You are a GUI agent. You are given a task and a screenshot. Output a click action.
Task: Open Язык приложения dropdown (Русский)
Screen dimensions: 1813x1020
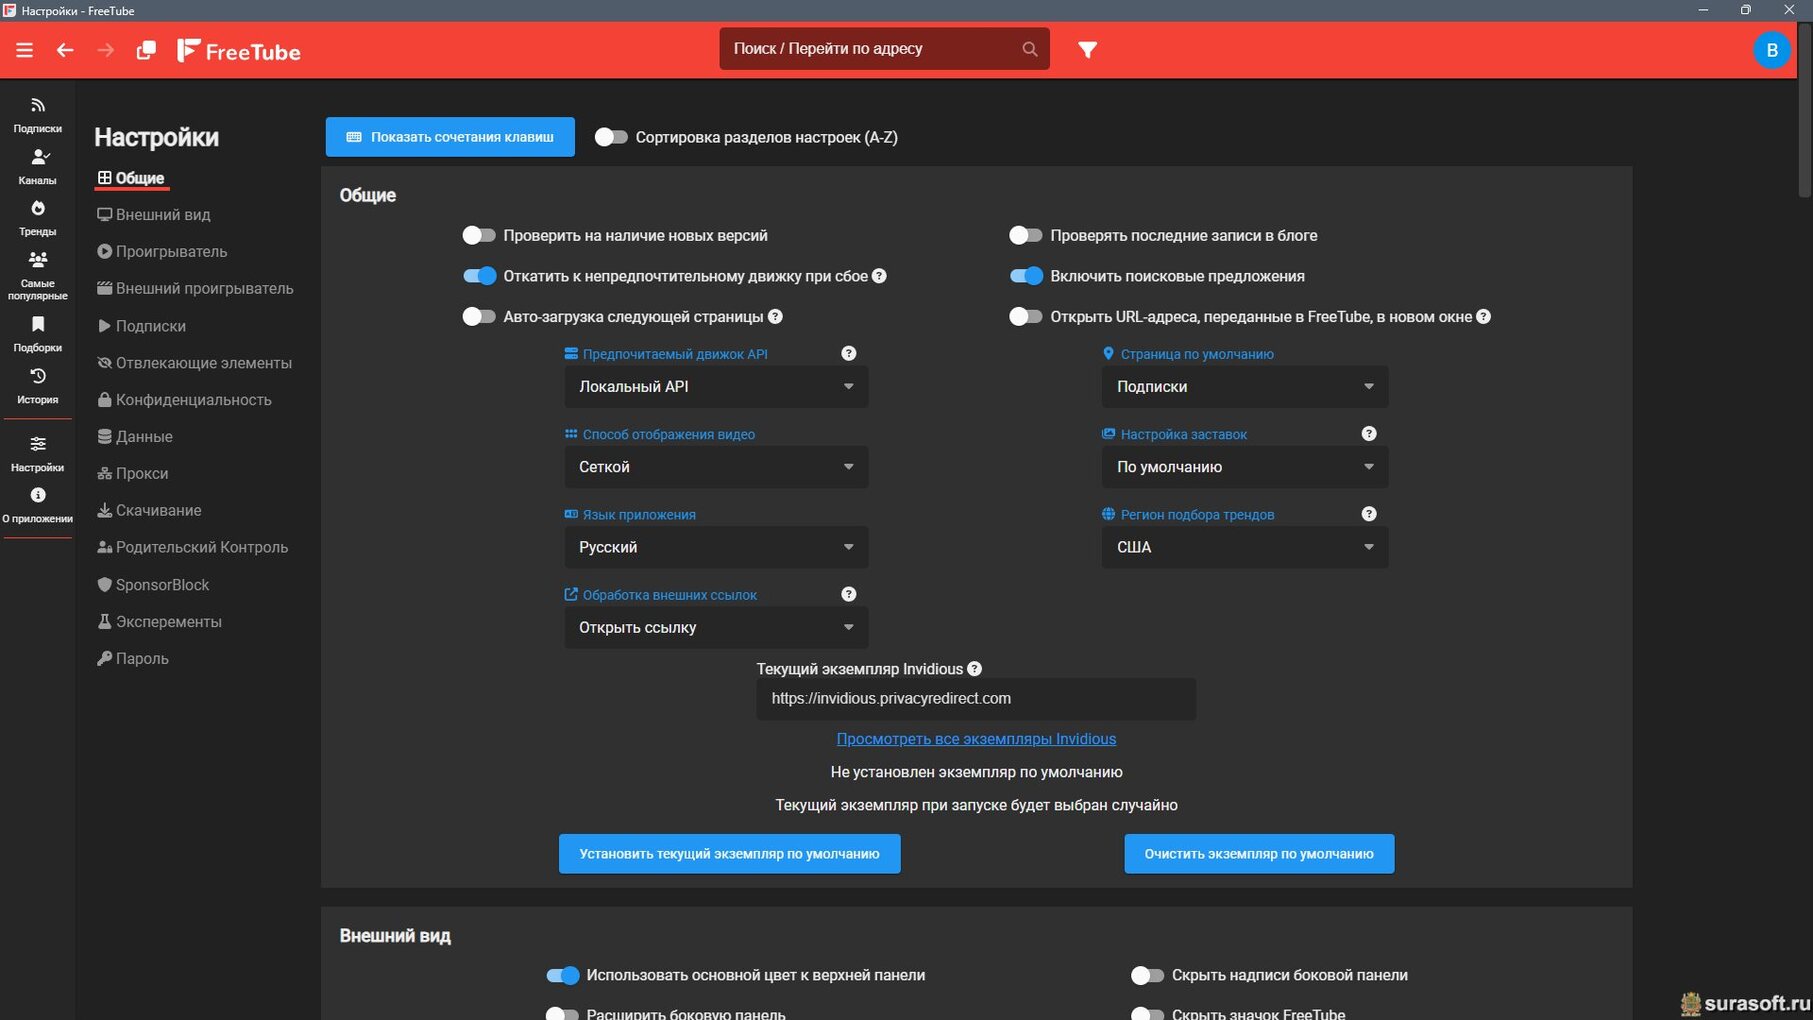pyautogui.click(x=716, y=547)
